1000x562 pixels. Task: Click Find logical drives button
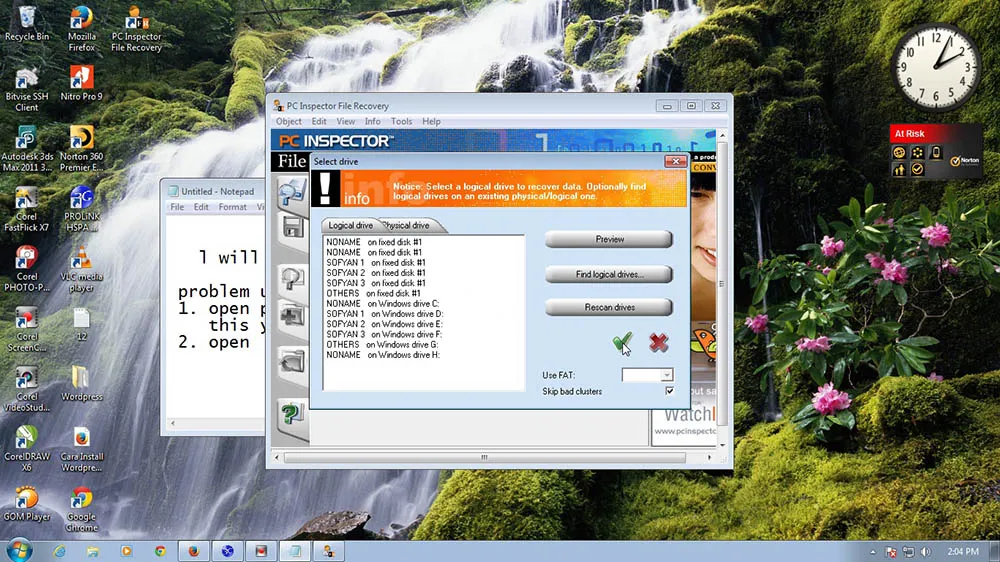[608, 274]
